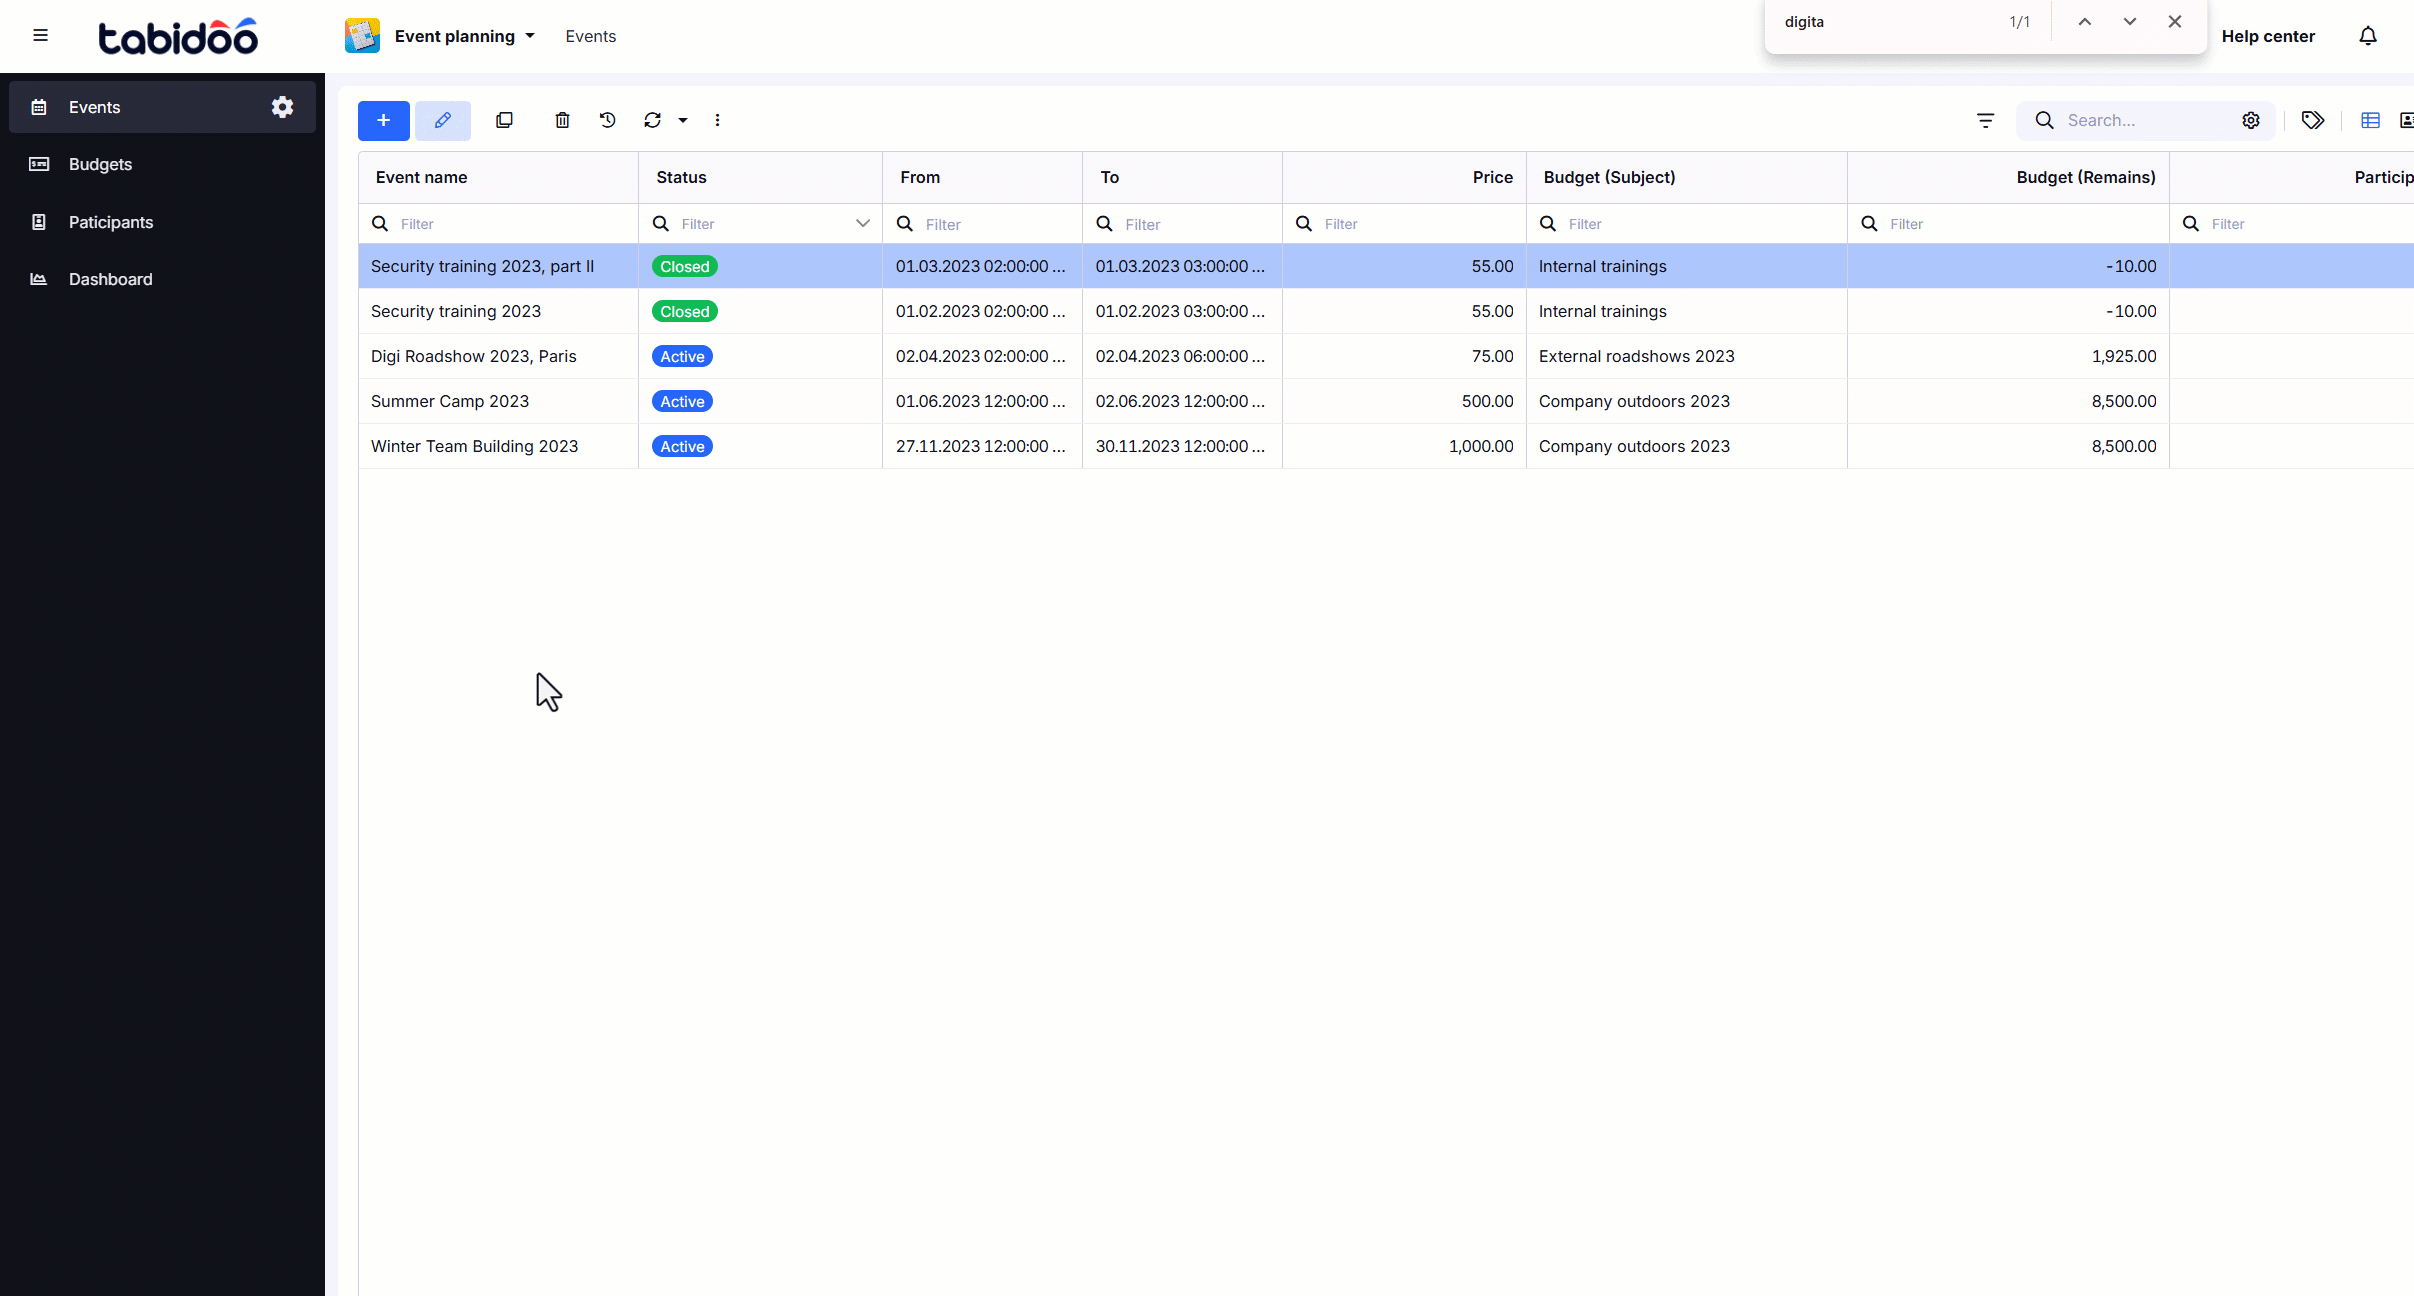Open the history clock icon
2414x1296 pixels.
[x=607, y=120]
